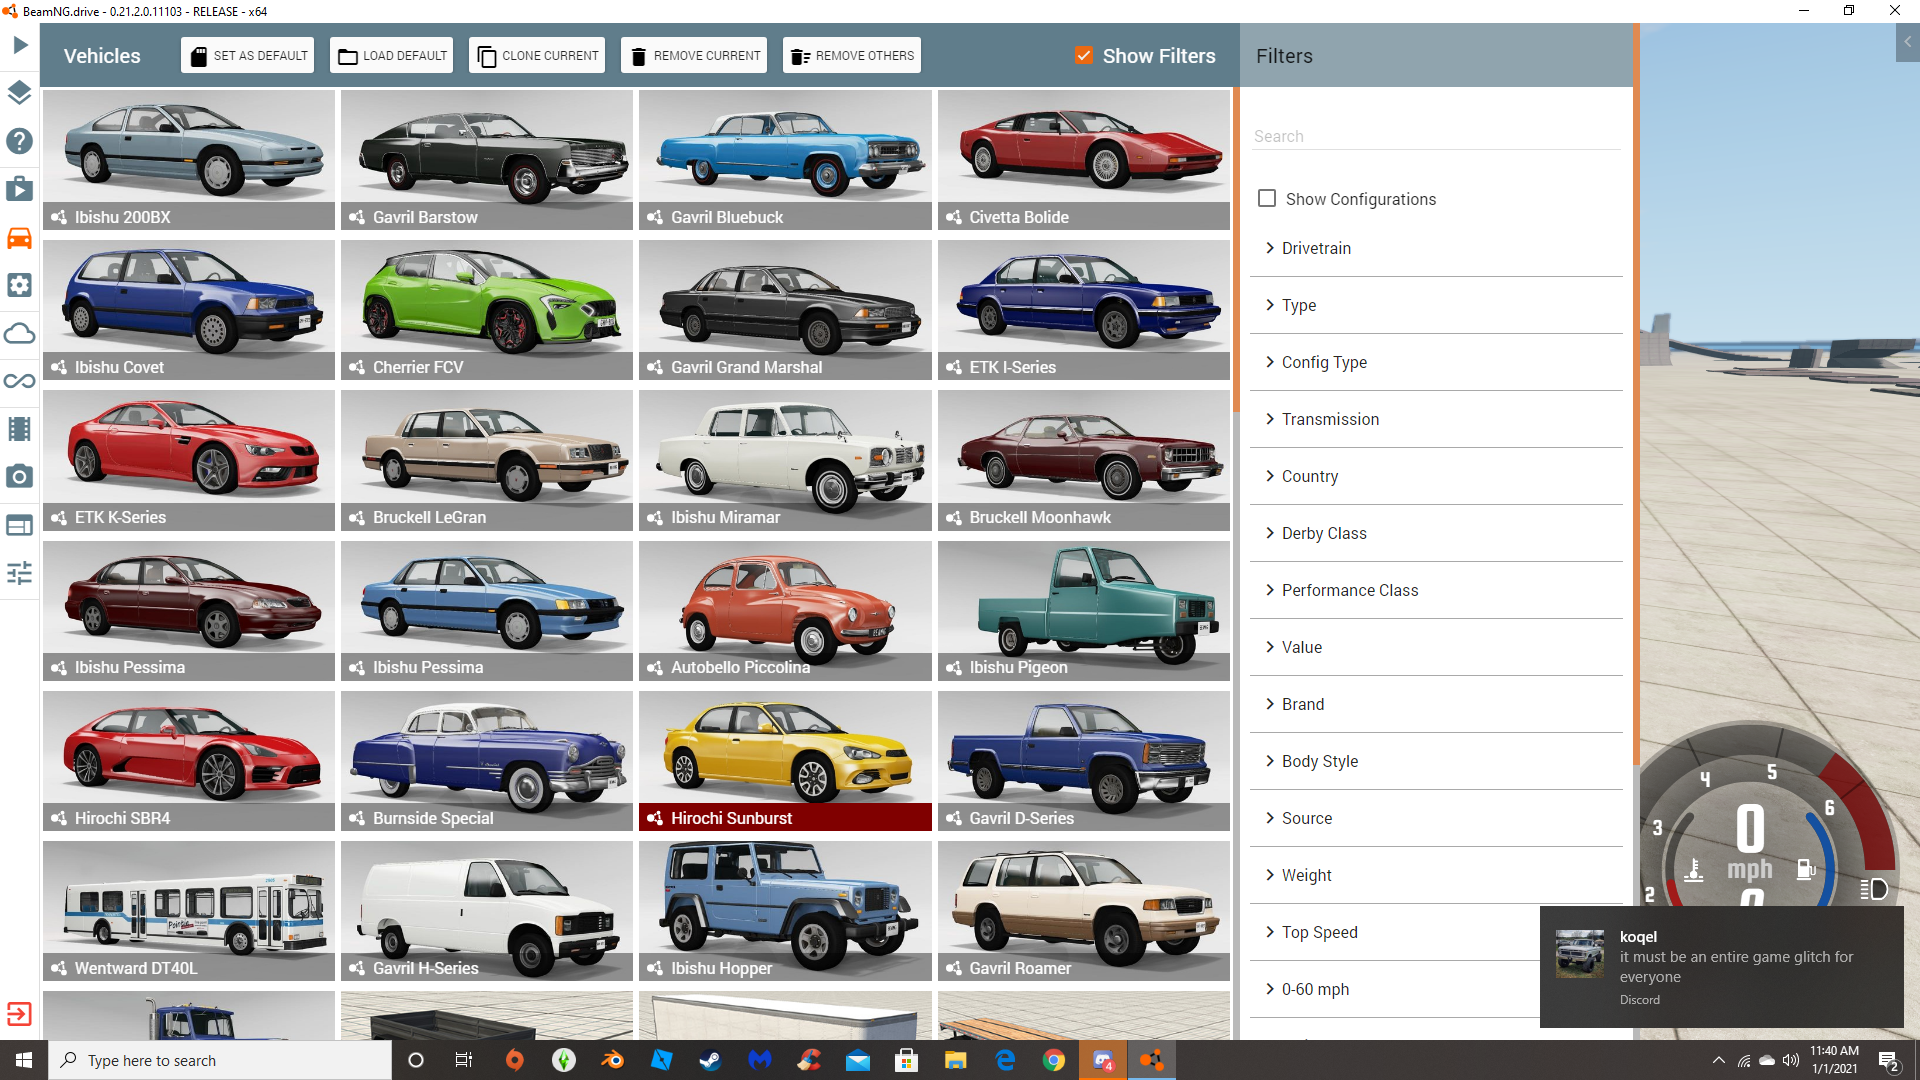Click the vehicle list scrollbar
The height and width of the screenshot is (1080, 1920).
coord(1236,250)
